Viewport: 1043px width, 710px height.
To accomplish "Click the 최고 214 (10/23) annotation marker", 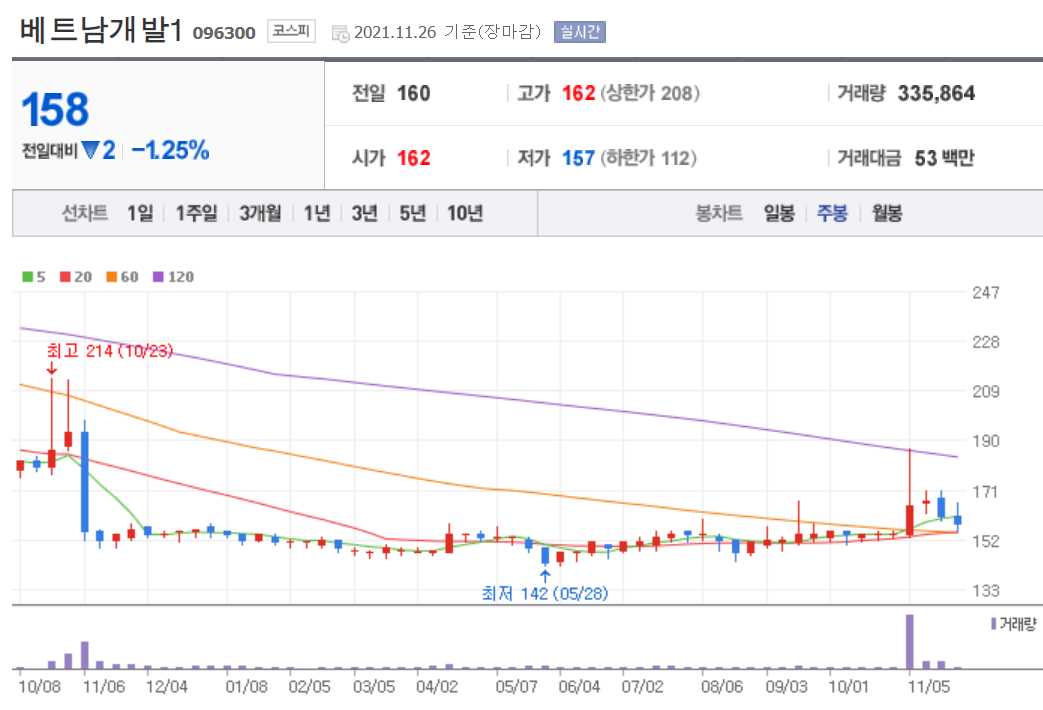I will (108, 353).
